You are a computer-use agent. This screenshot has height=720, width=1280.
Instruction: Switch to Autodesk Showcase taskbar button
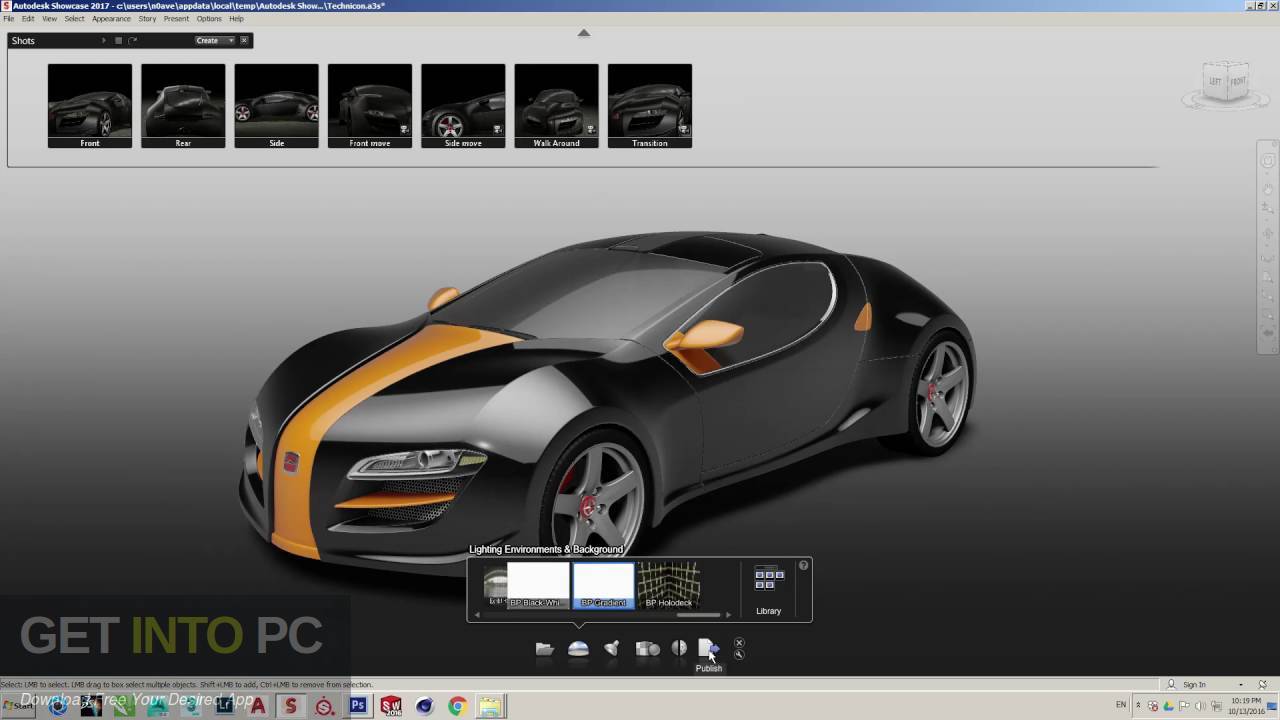point(291,706)
